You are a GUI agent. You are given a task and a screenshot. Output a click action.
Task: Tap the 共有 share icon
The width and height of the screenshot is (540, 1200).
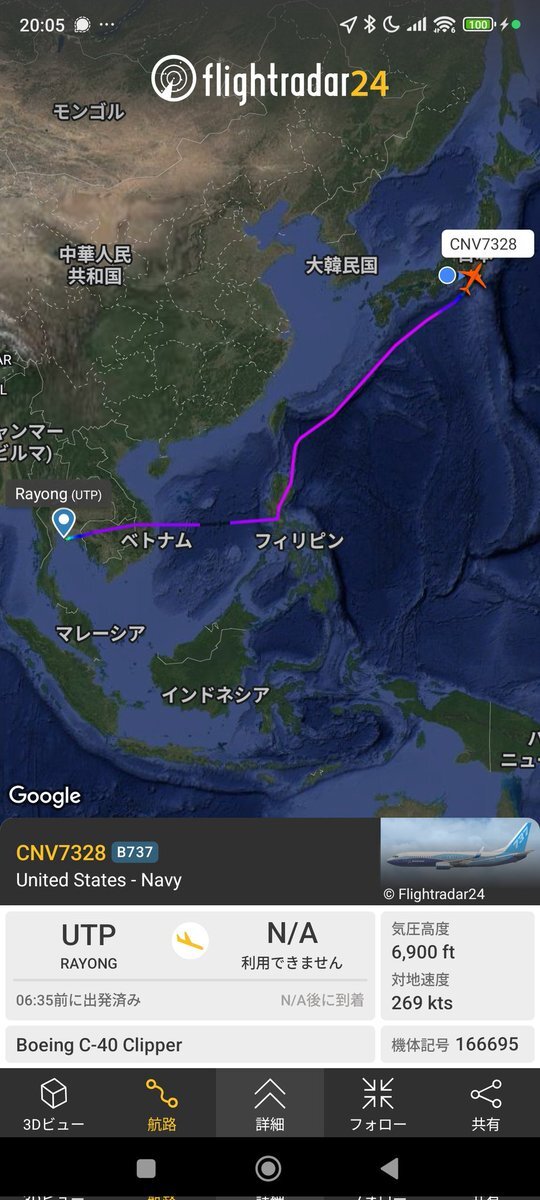pos(486,1094)
